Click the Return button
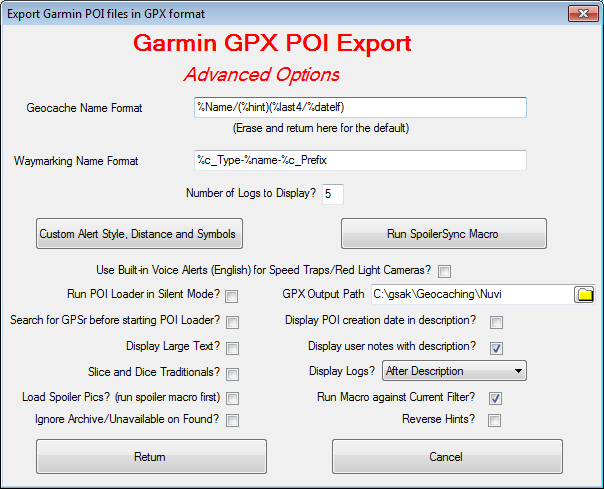 [151, 457]
